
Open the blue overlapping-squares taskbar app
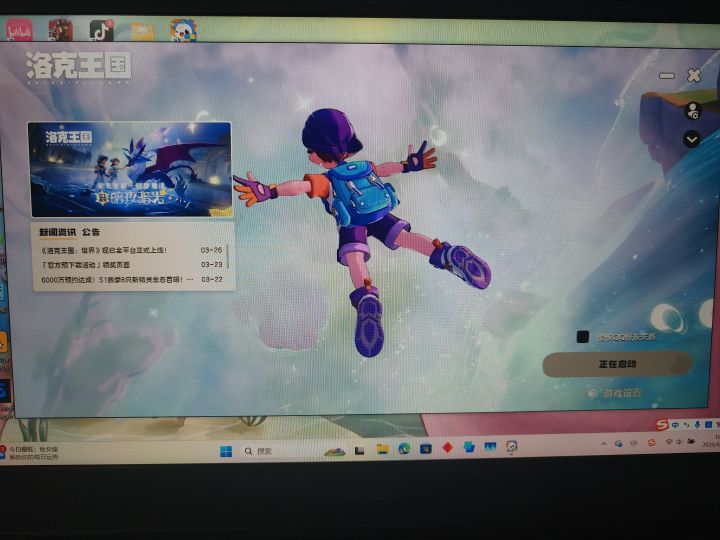(469, 447)
